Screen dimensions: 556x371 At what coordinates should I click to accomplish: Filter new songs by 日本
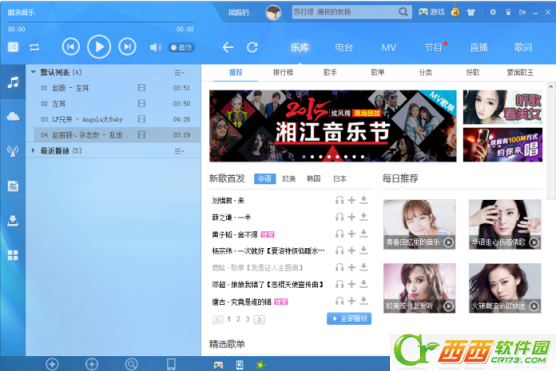[x=340, y=179]
